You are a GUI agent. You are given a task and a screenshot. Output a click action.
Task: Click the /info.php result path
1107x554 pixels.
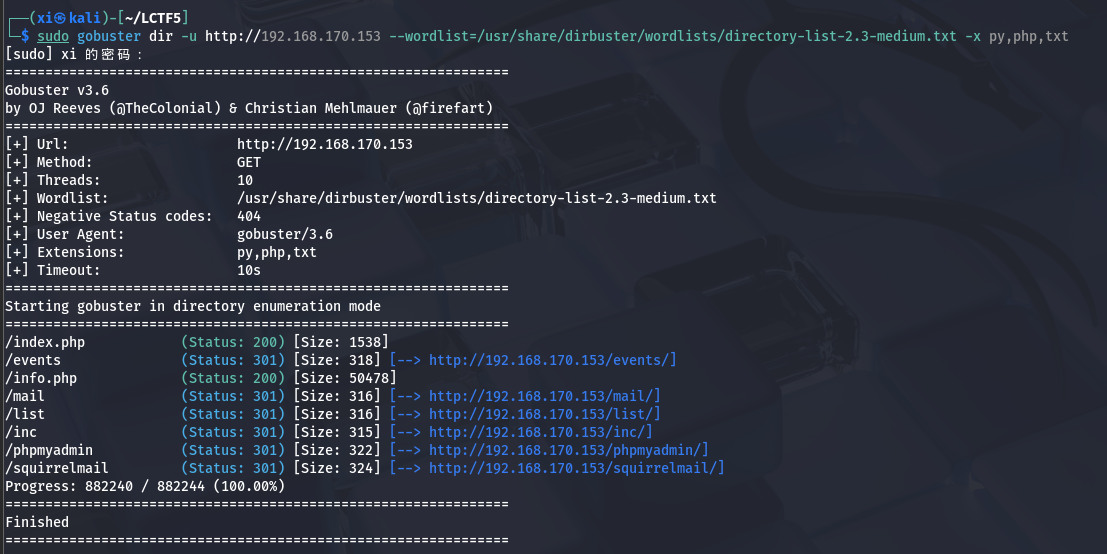click(41, 378)
